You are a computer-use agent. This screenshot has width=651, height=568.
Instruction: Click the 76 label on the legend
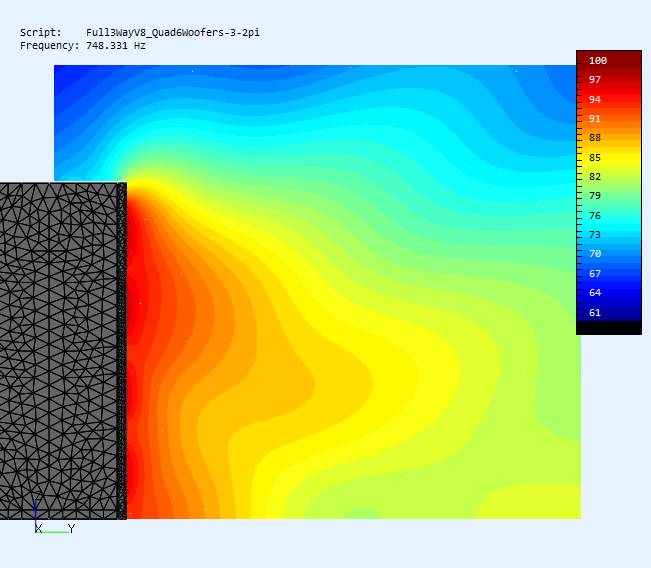[595, 215]
